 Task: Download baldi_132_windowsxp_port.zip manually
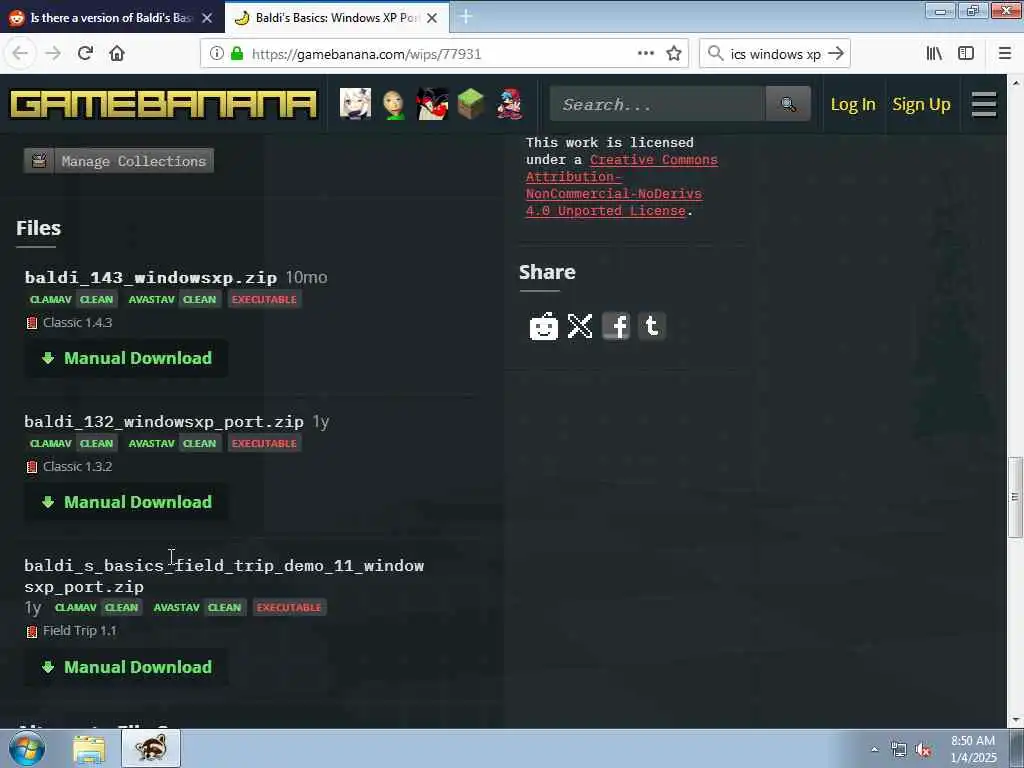pos(127,502)
